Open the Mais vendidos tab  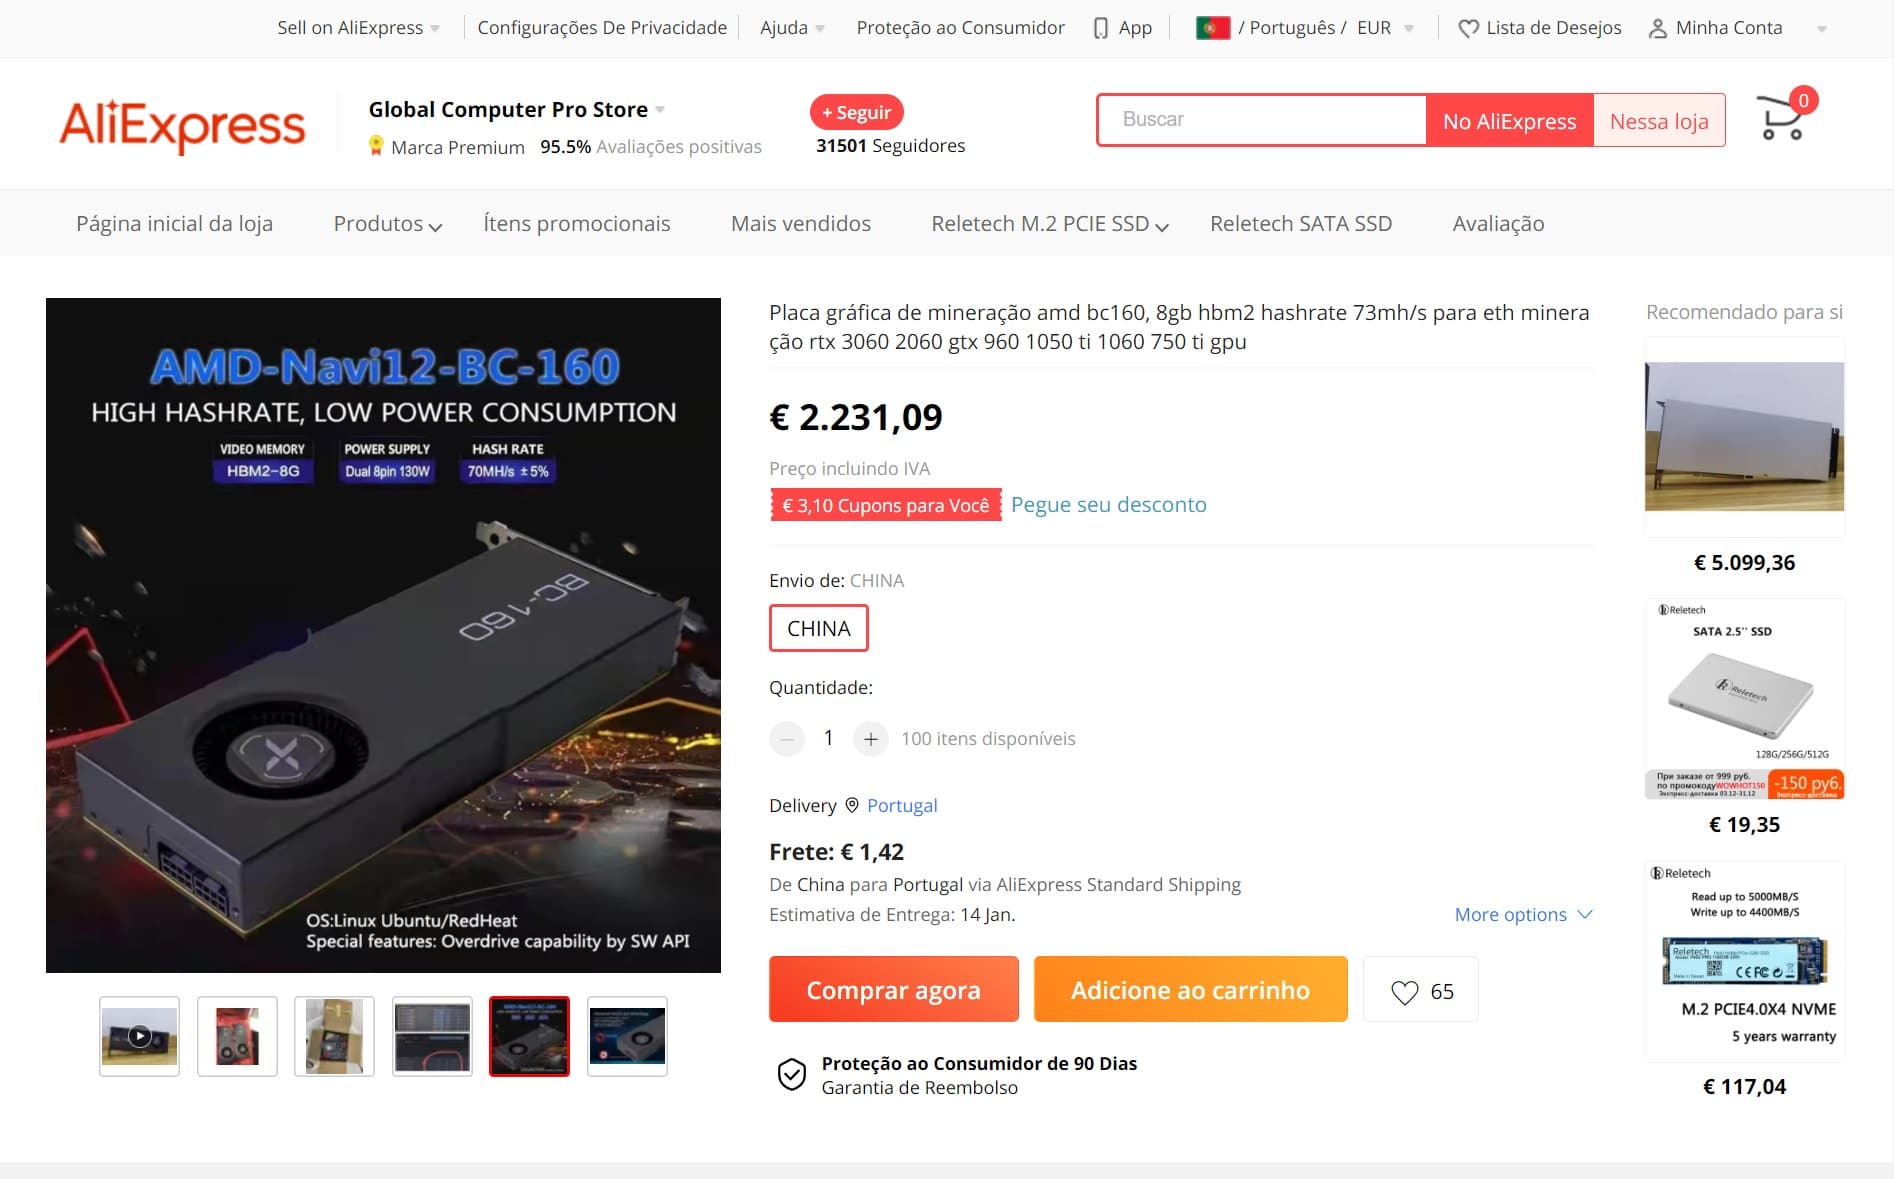click(x=801, y=223)
